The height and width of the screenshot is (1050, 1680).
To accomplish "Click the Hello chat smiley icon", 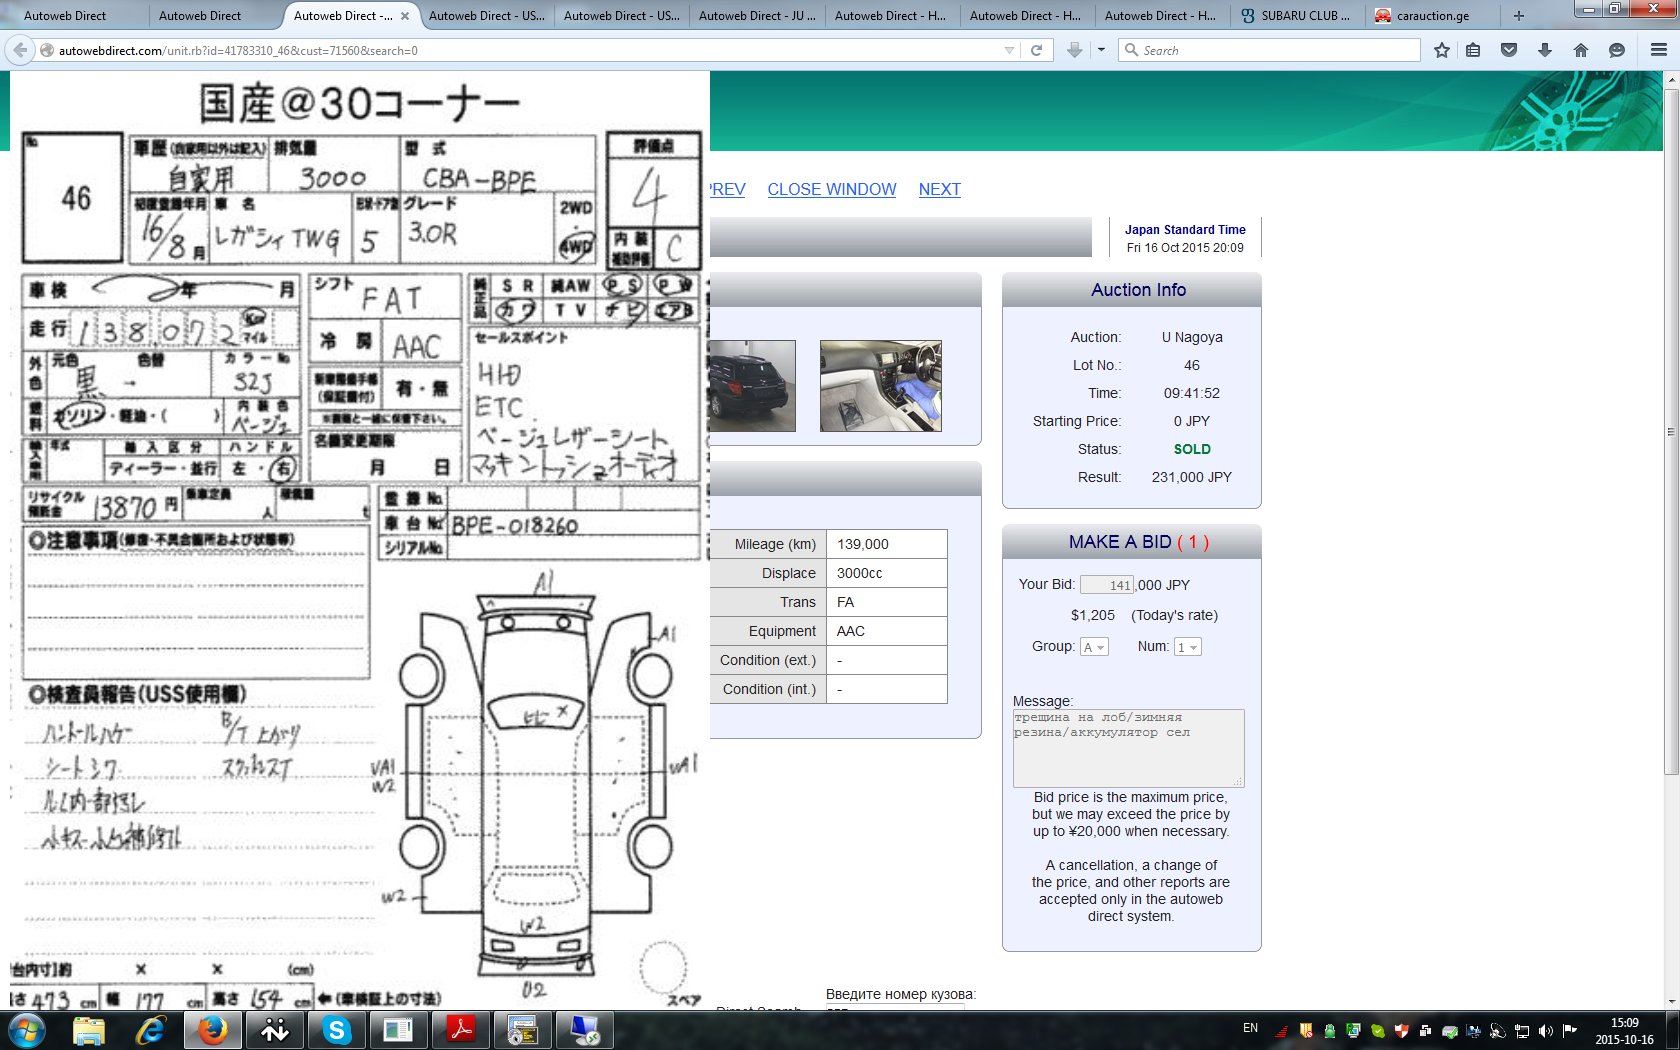I will point(1617,50).
